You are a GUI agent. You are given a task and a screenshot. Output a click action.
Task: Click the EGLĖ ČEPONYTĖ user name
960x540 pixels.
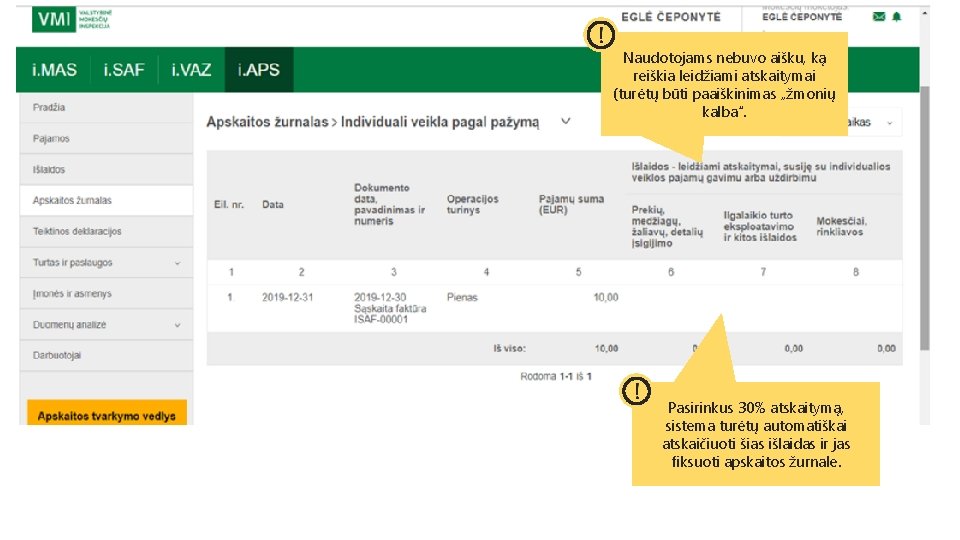tap(670, 17)
